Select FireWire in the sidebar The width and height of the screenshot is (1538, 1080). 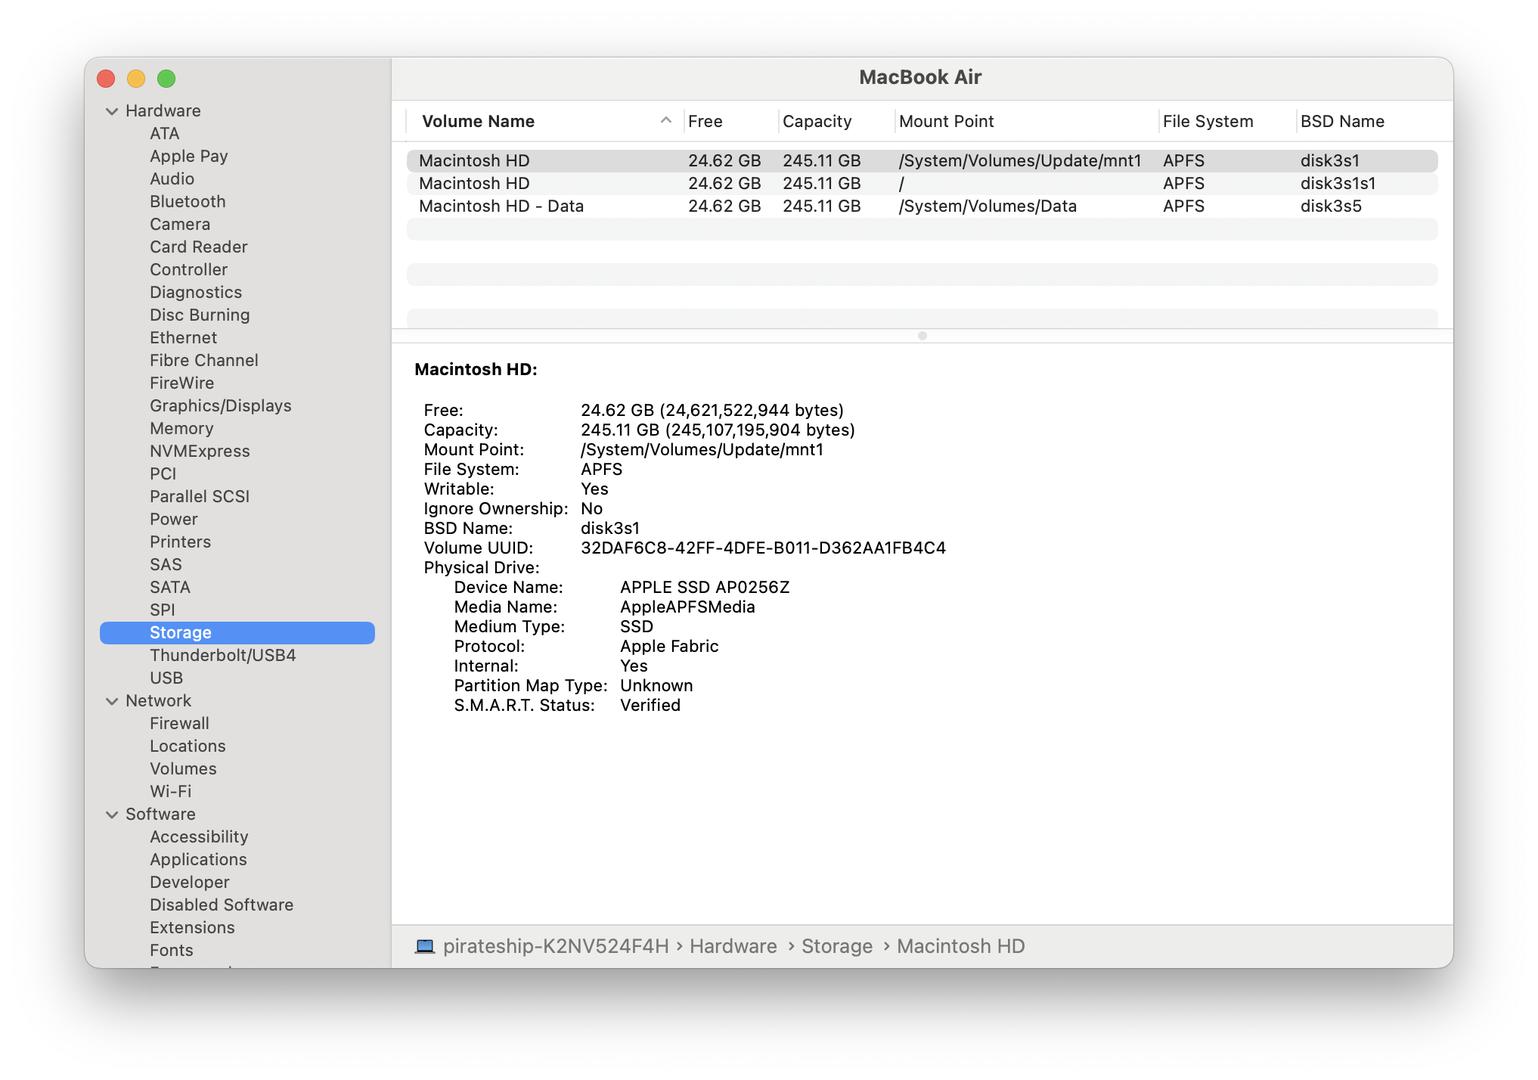[x=182, y=383]
